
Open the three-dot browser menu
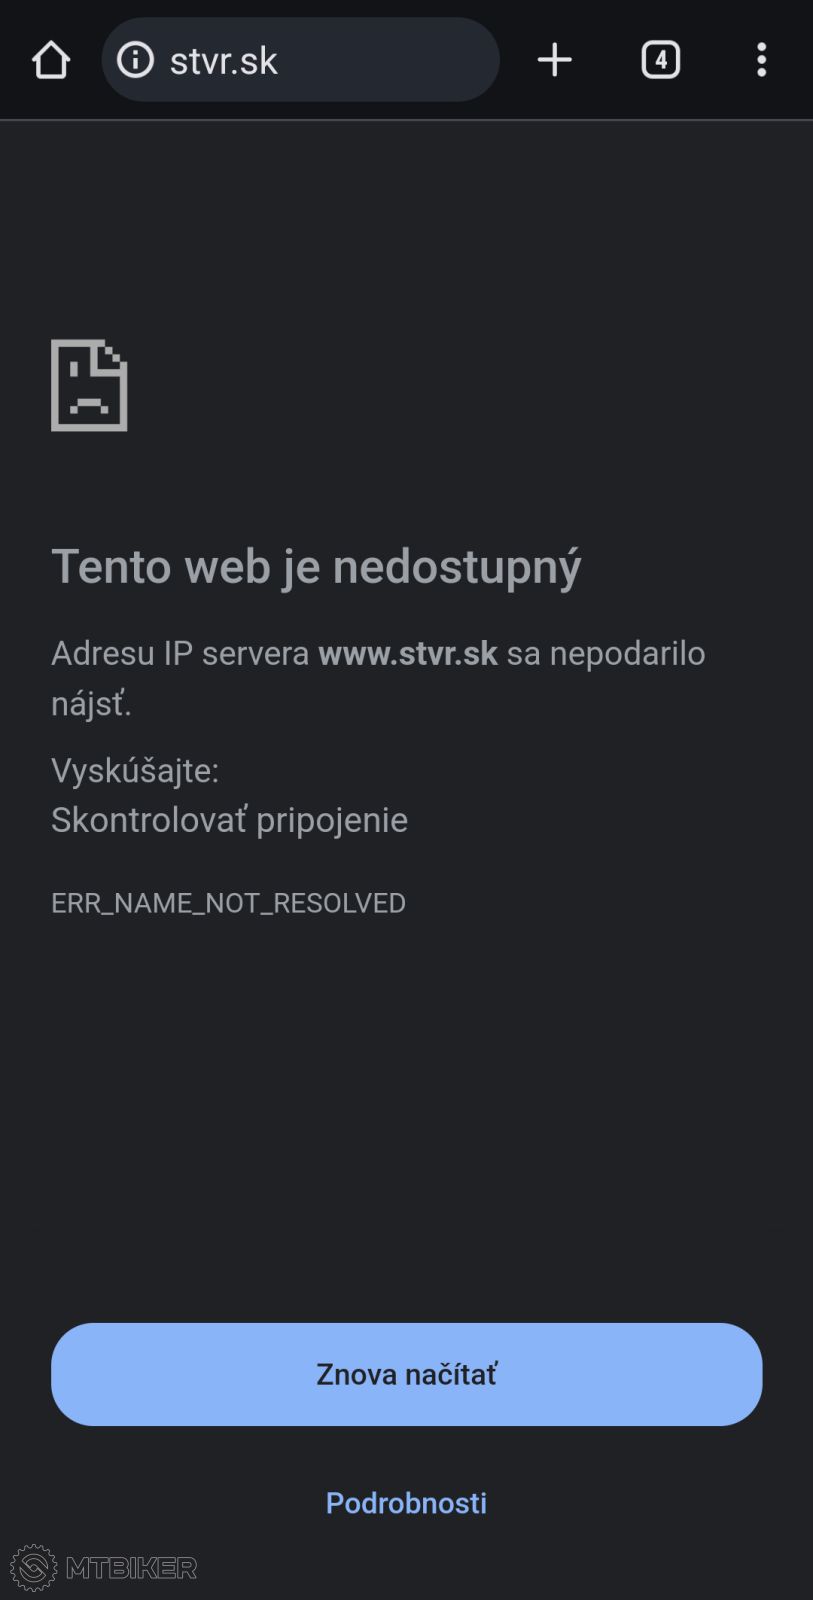click(x=761, y=60)
